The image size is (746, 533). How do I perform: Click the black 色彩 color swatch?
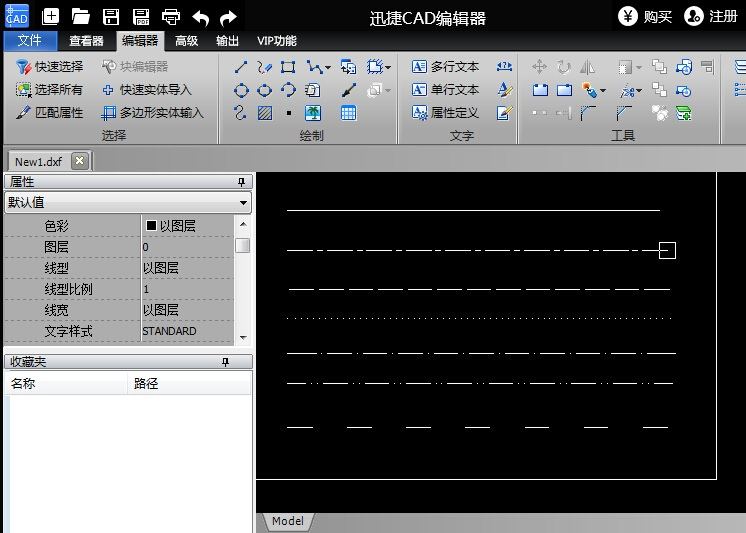[x=152, y=226]
